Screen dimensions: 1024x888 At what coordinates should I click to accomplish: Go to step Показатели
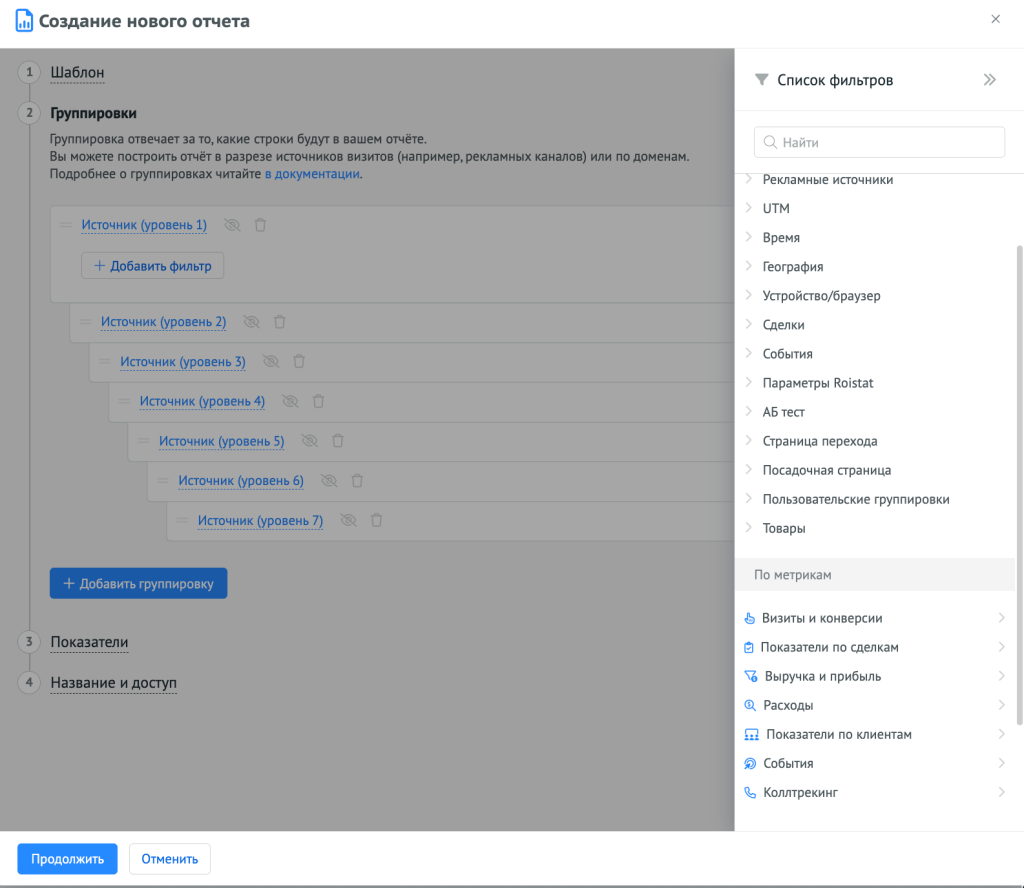pos(89,642)
